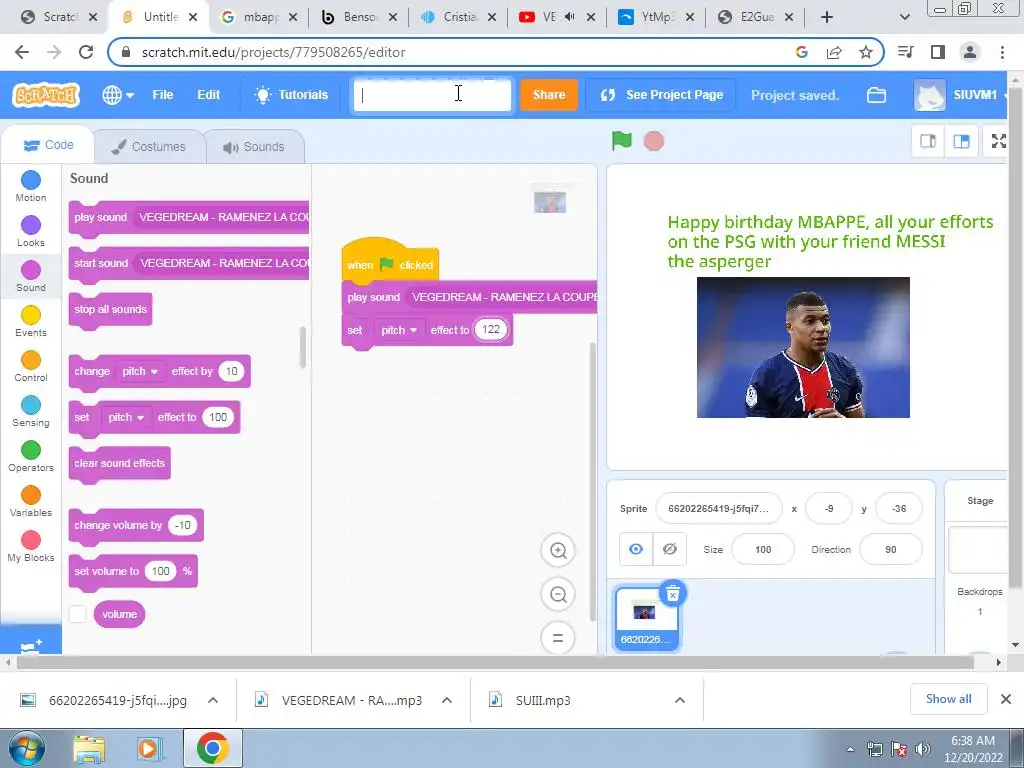Click the orange Share button
The image size is (1024, 768).
click(x=549, y=95)
